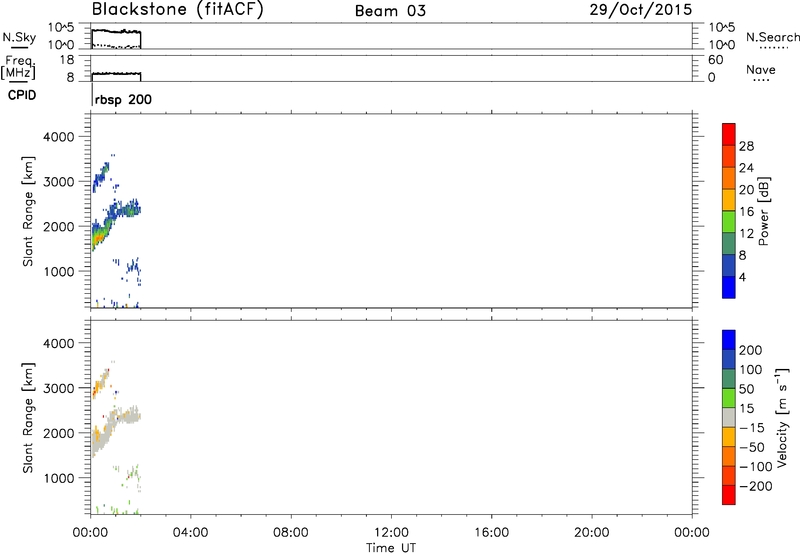
Task: Click the 16:00 time axis label
Action: pyautogui.click(x=491, y=533)
